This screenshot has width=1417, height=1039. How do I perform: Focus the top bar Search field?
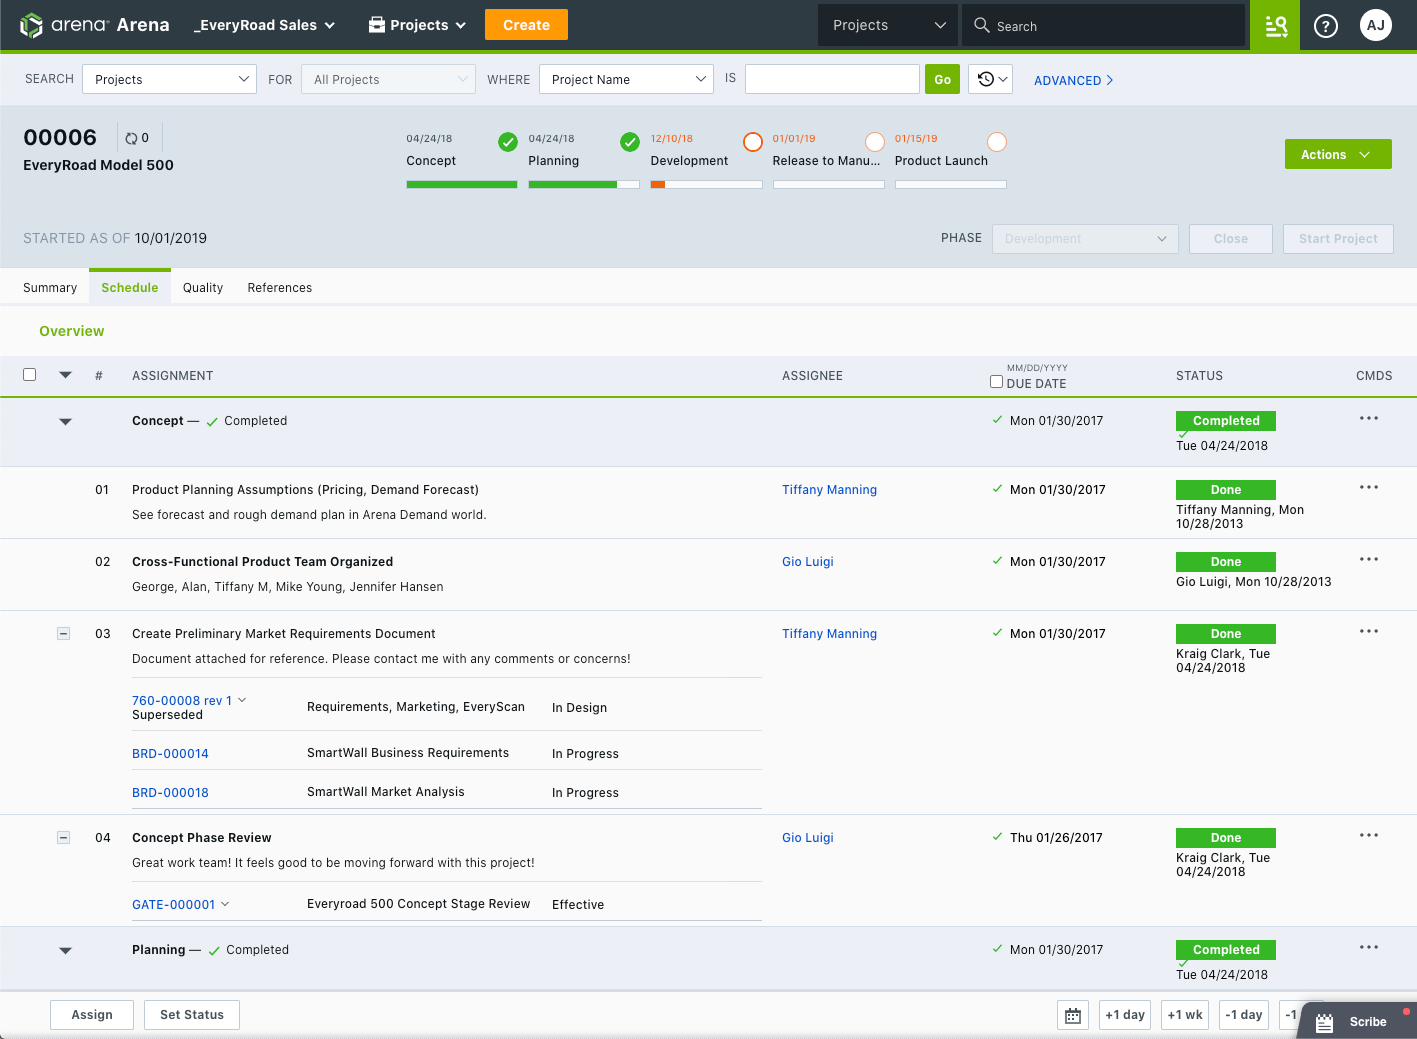click(1104, 25)
